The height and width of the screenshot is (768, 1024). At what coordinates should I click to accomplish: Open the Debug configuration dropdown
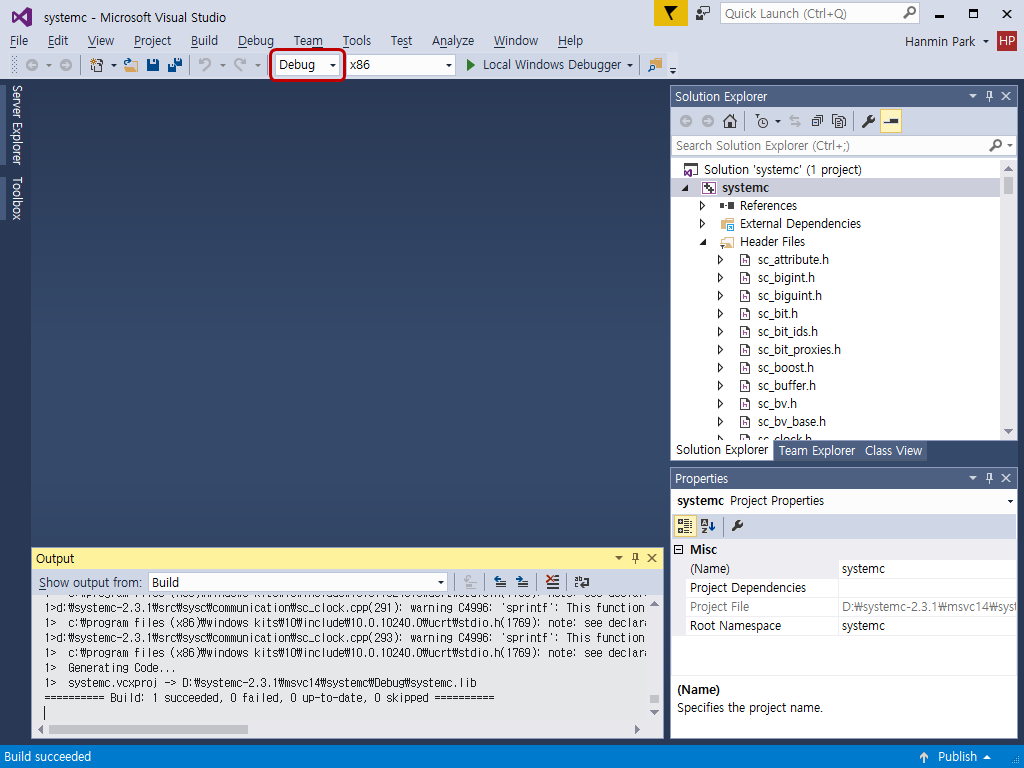331,64
